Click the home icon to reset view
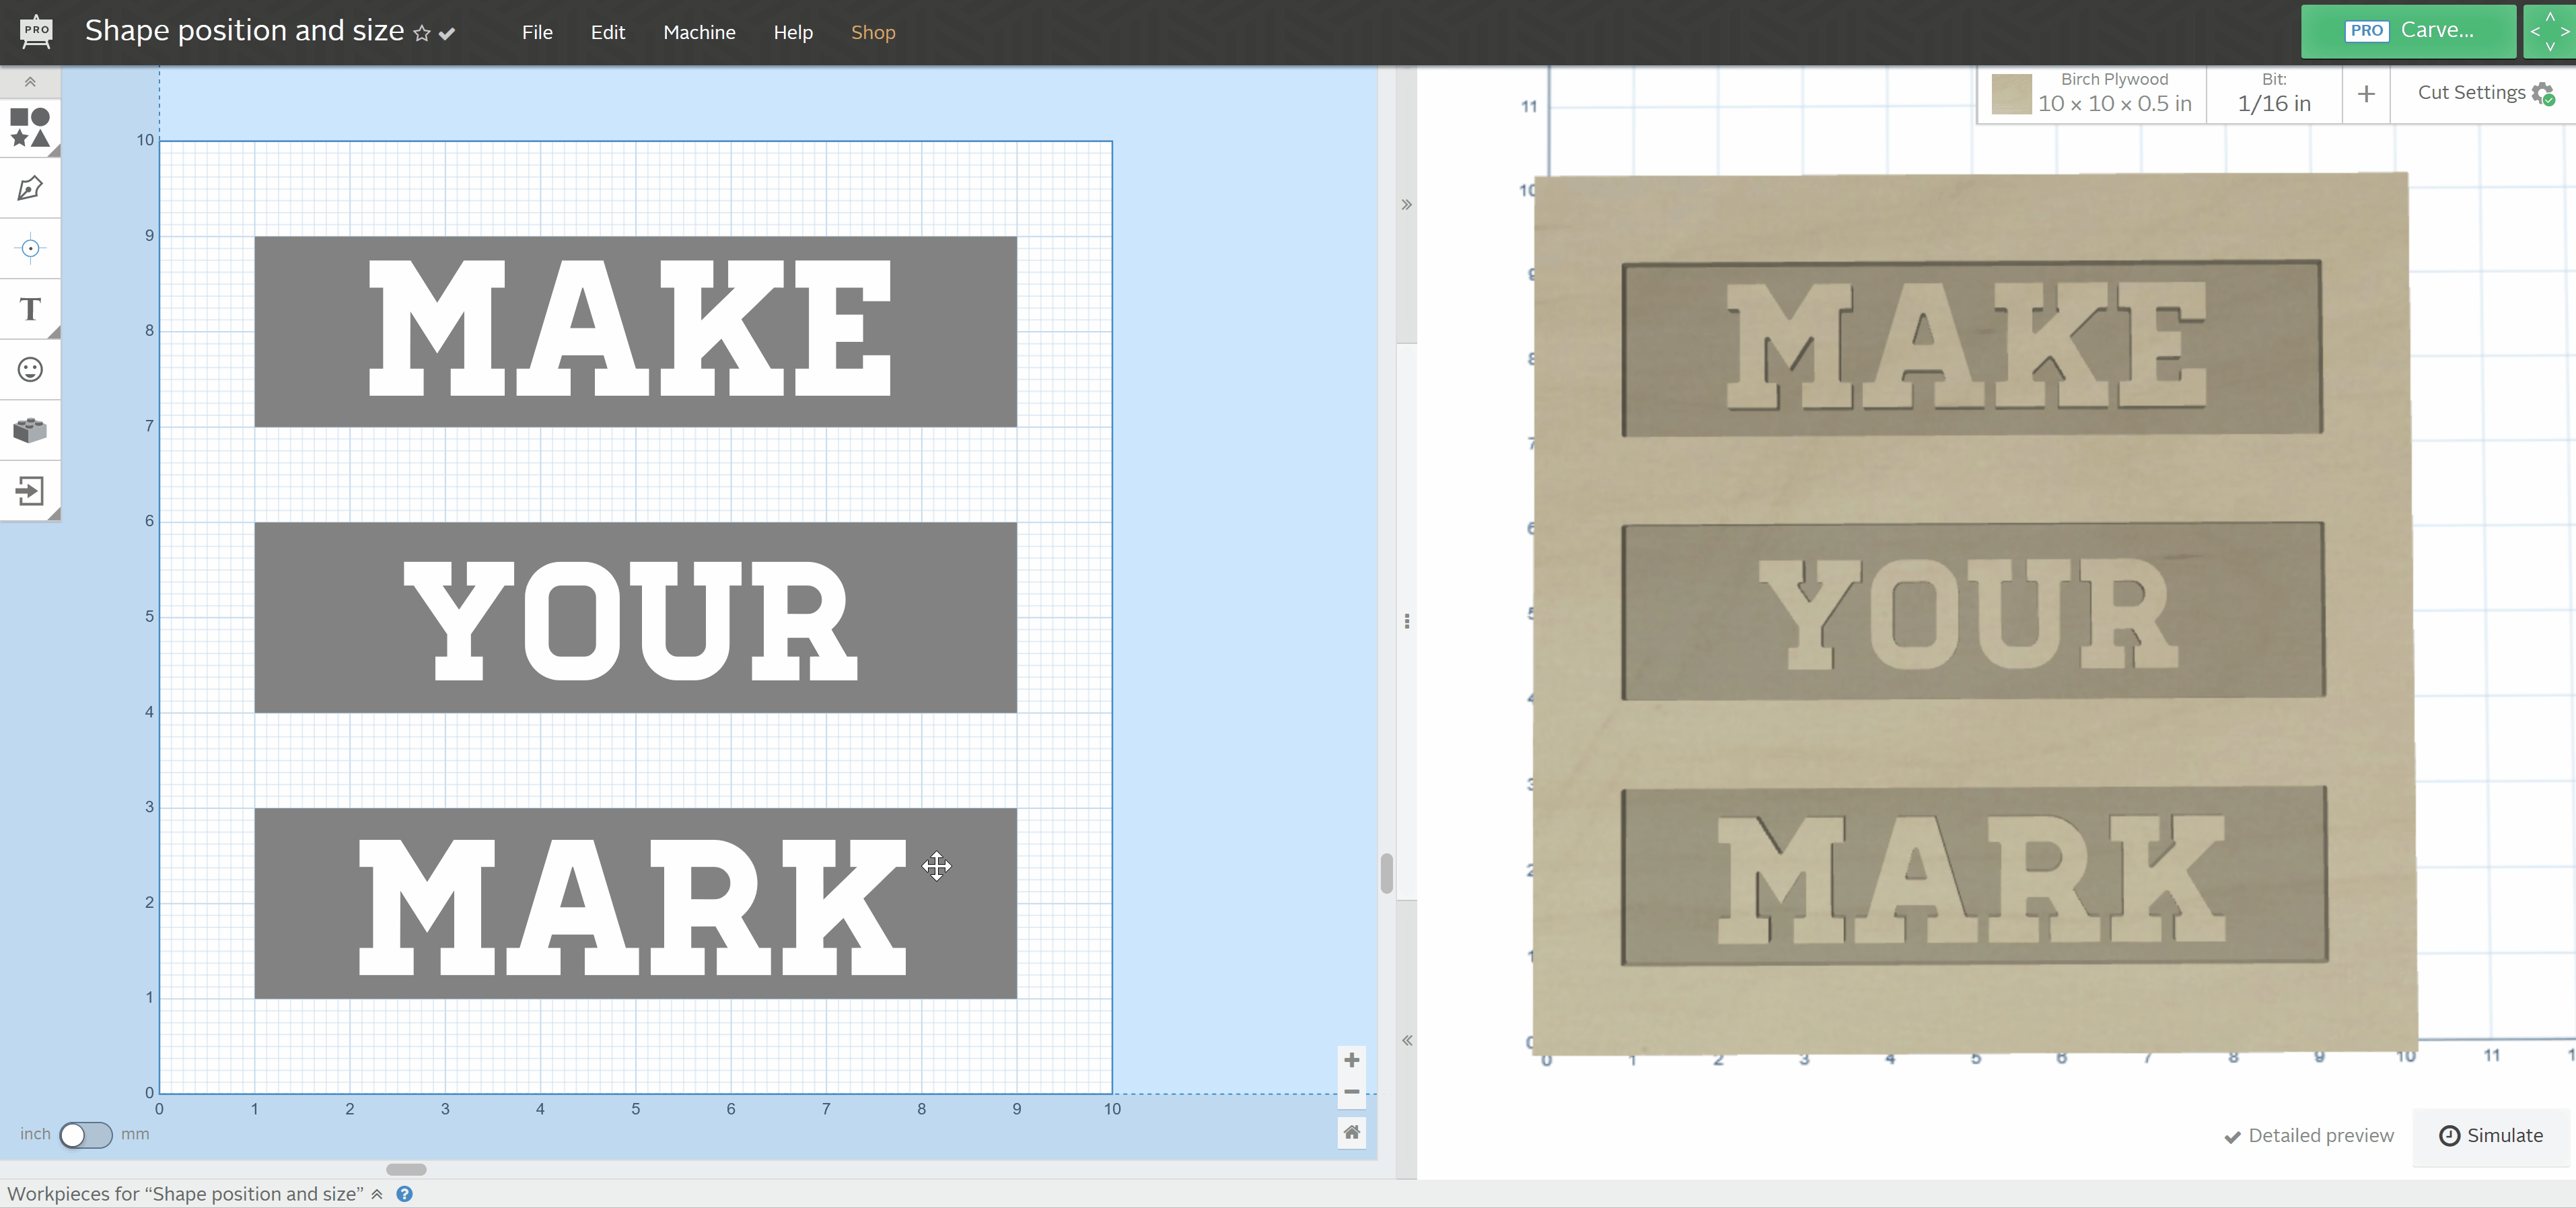 [x=1351, y=1132]
